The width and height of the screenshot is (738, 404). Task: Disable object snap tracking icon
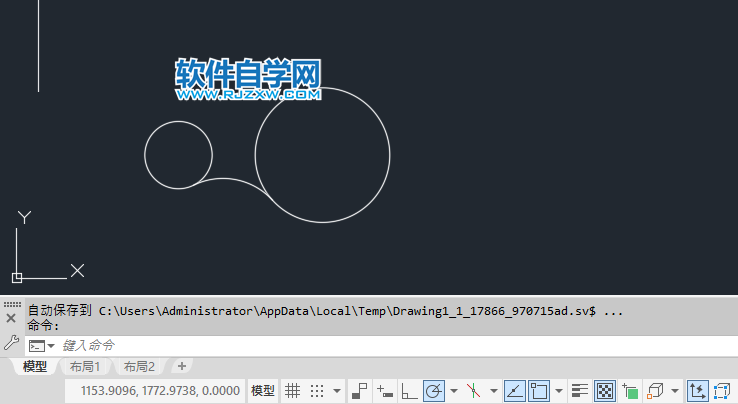tap(515, 391)
